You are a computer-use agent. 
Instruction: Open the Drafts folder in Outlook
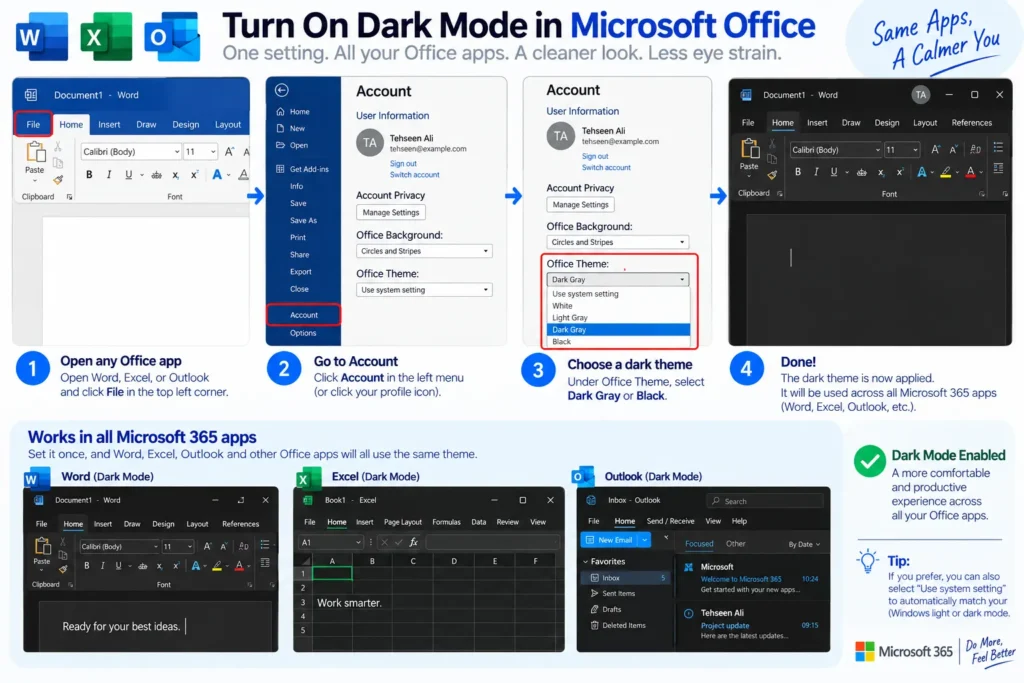click(605, 609)
